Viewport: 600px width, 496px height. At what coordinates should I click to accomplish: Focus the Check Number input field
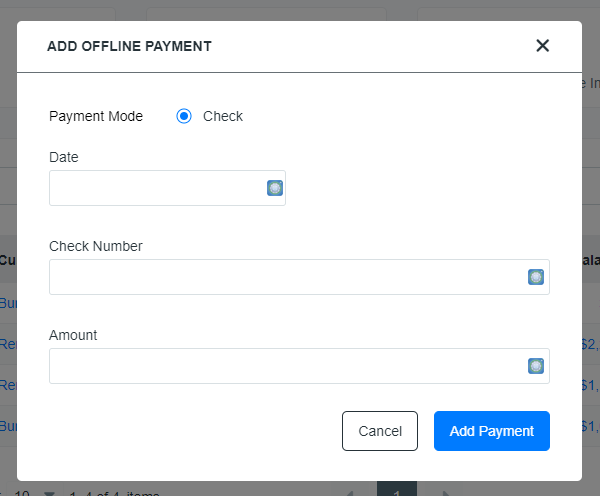pyautogui.click(x=299, y=277)
